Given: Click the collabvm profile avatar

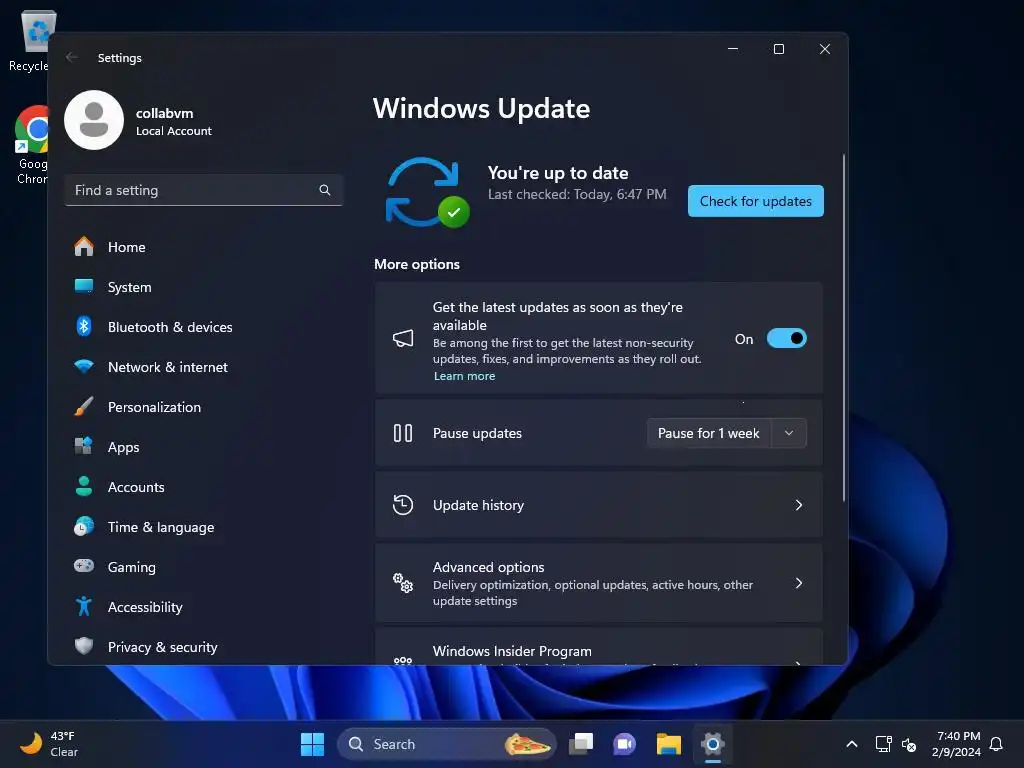Looking at the screenshot, I should pos(94,120).
